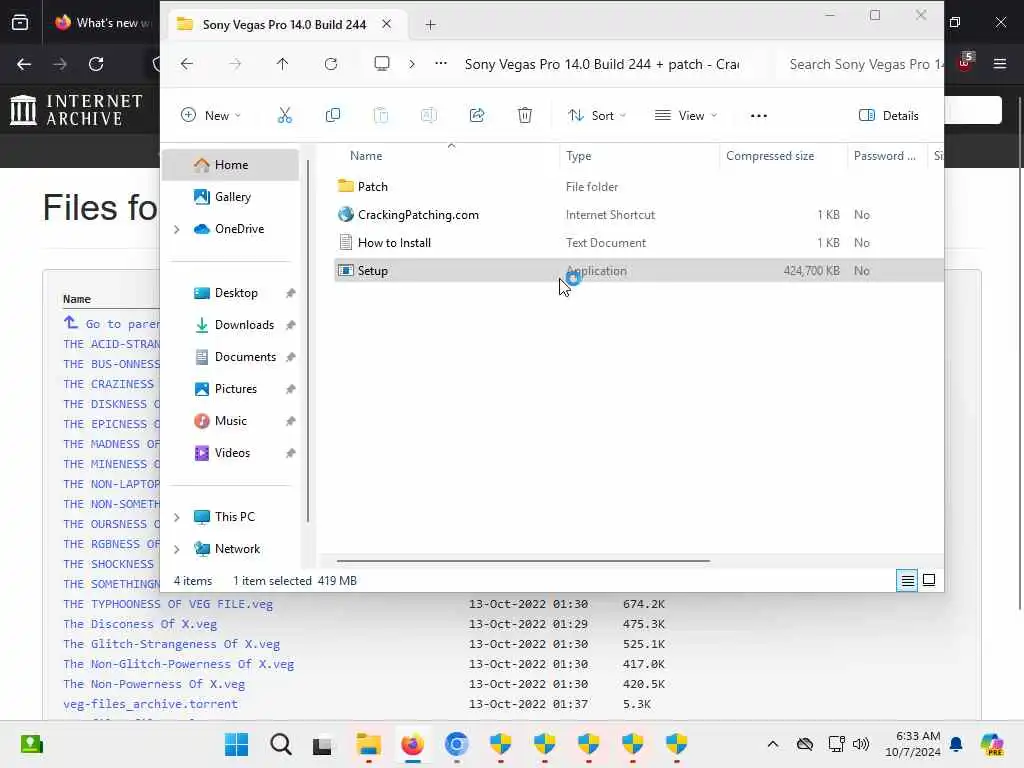Click the Copy icon in Explorer toolbar
The image size is (1024, 768).
point(332,116)
